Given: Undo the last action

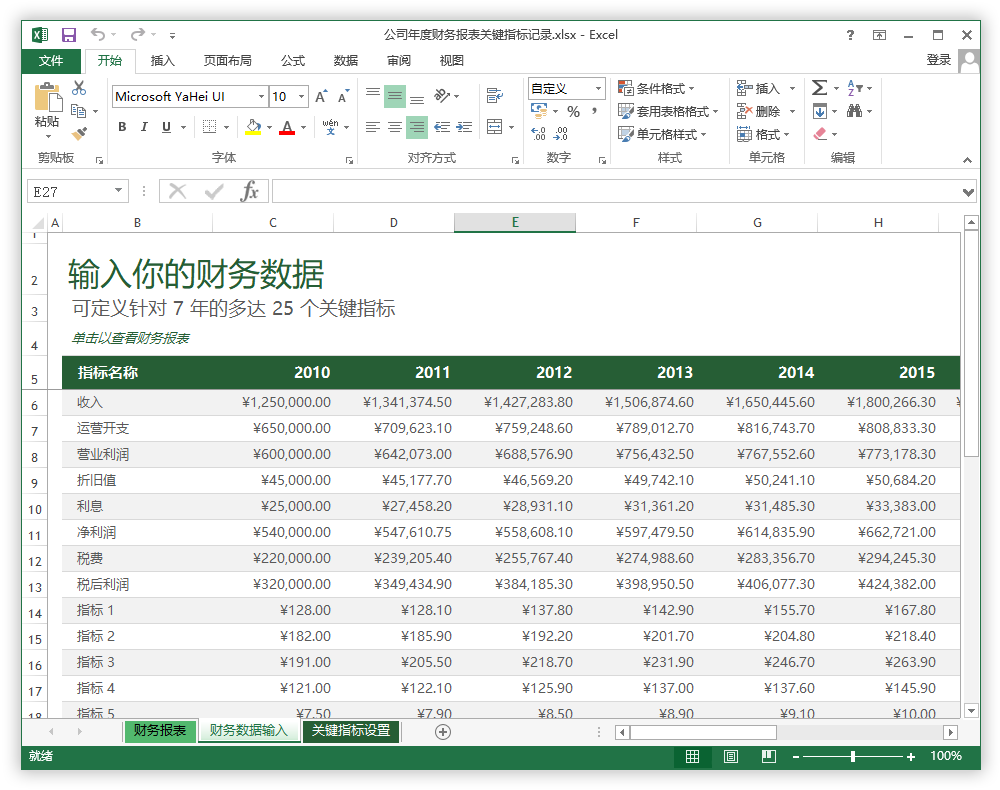Looking at the screenshot, I should (x=98, y=34).
